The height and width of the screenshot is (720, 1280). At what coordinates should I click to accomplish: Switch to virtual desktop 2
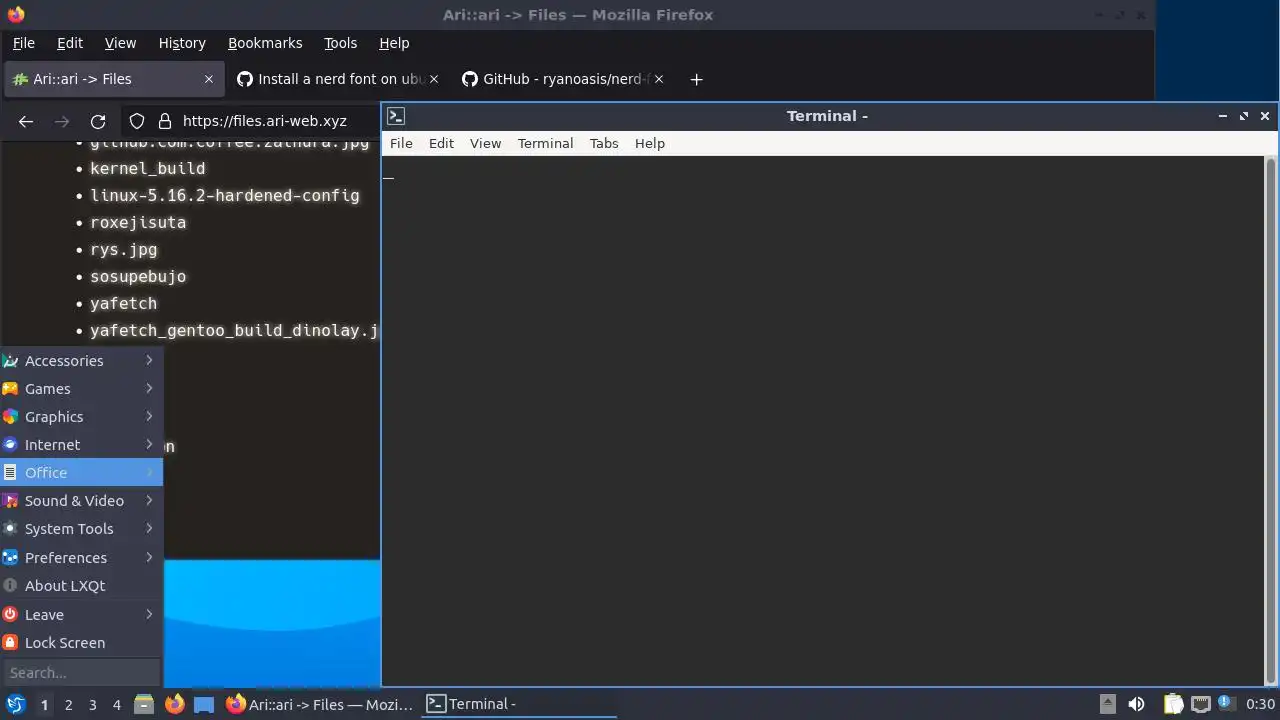click(68, 705)
